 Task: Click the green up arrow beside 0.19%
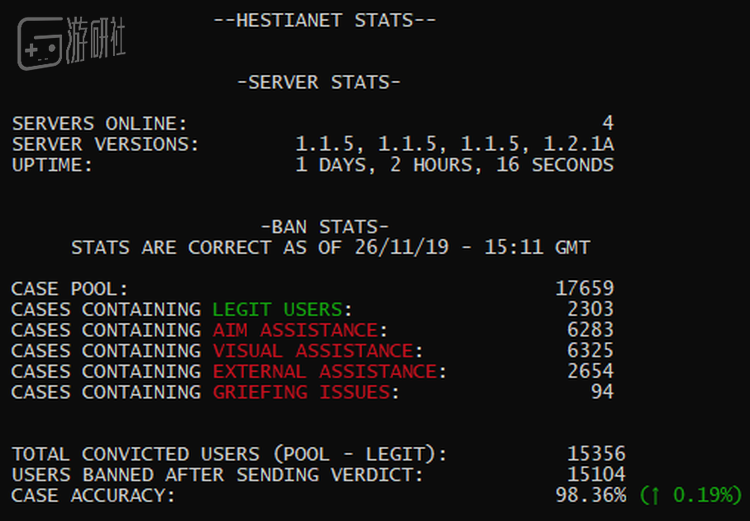652,496
